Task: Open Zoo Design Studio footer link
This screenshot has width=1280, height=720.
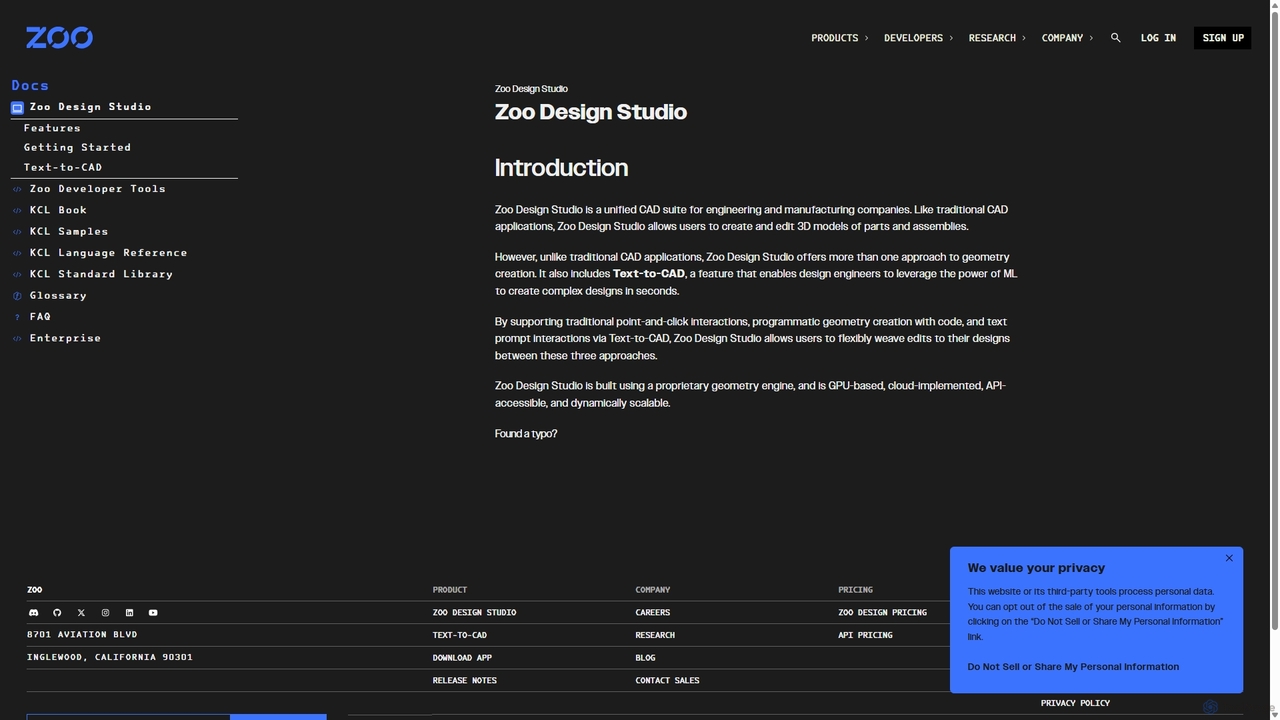Action: coord(474,612)
